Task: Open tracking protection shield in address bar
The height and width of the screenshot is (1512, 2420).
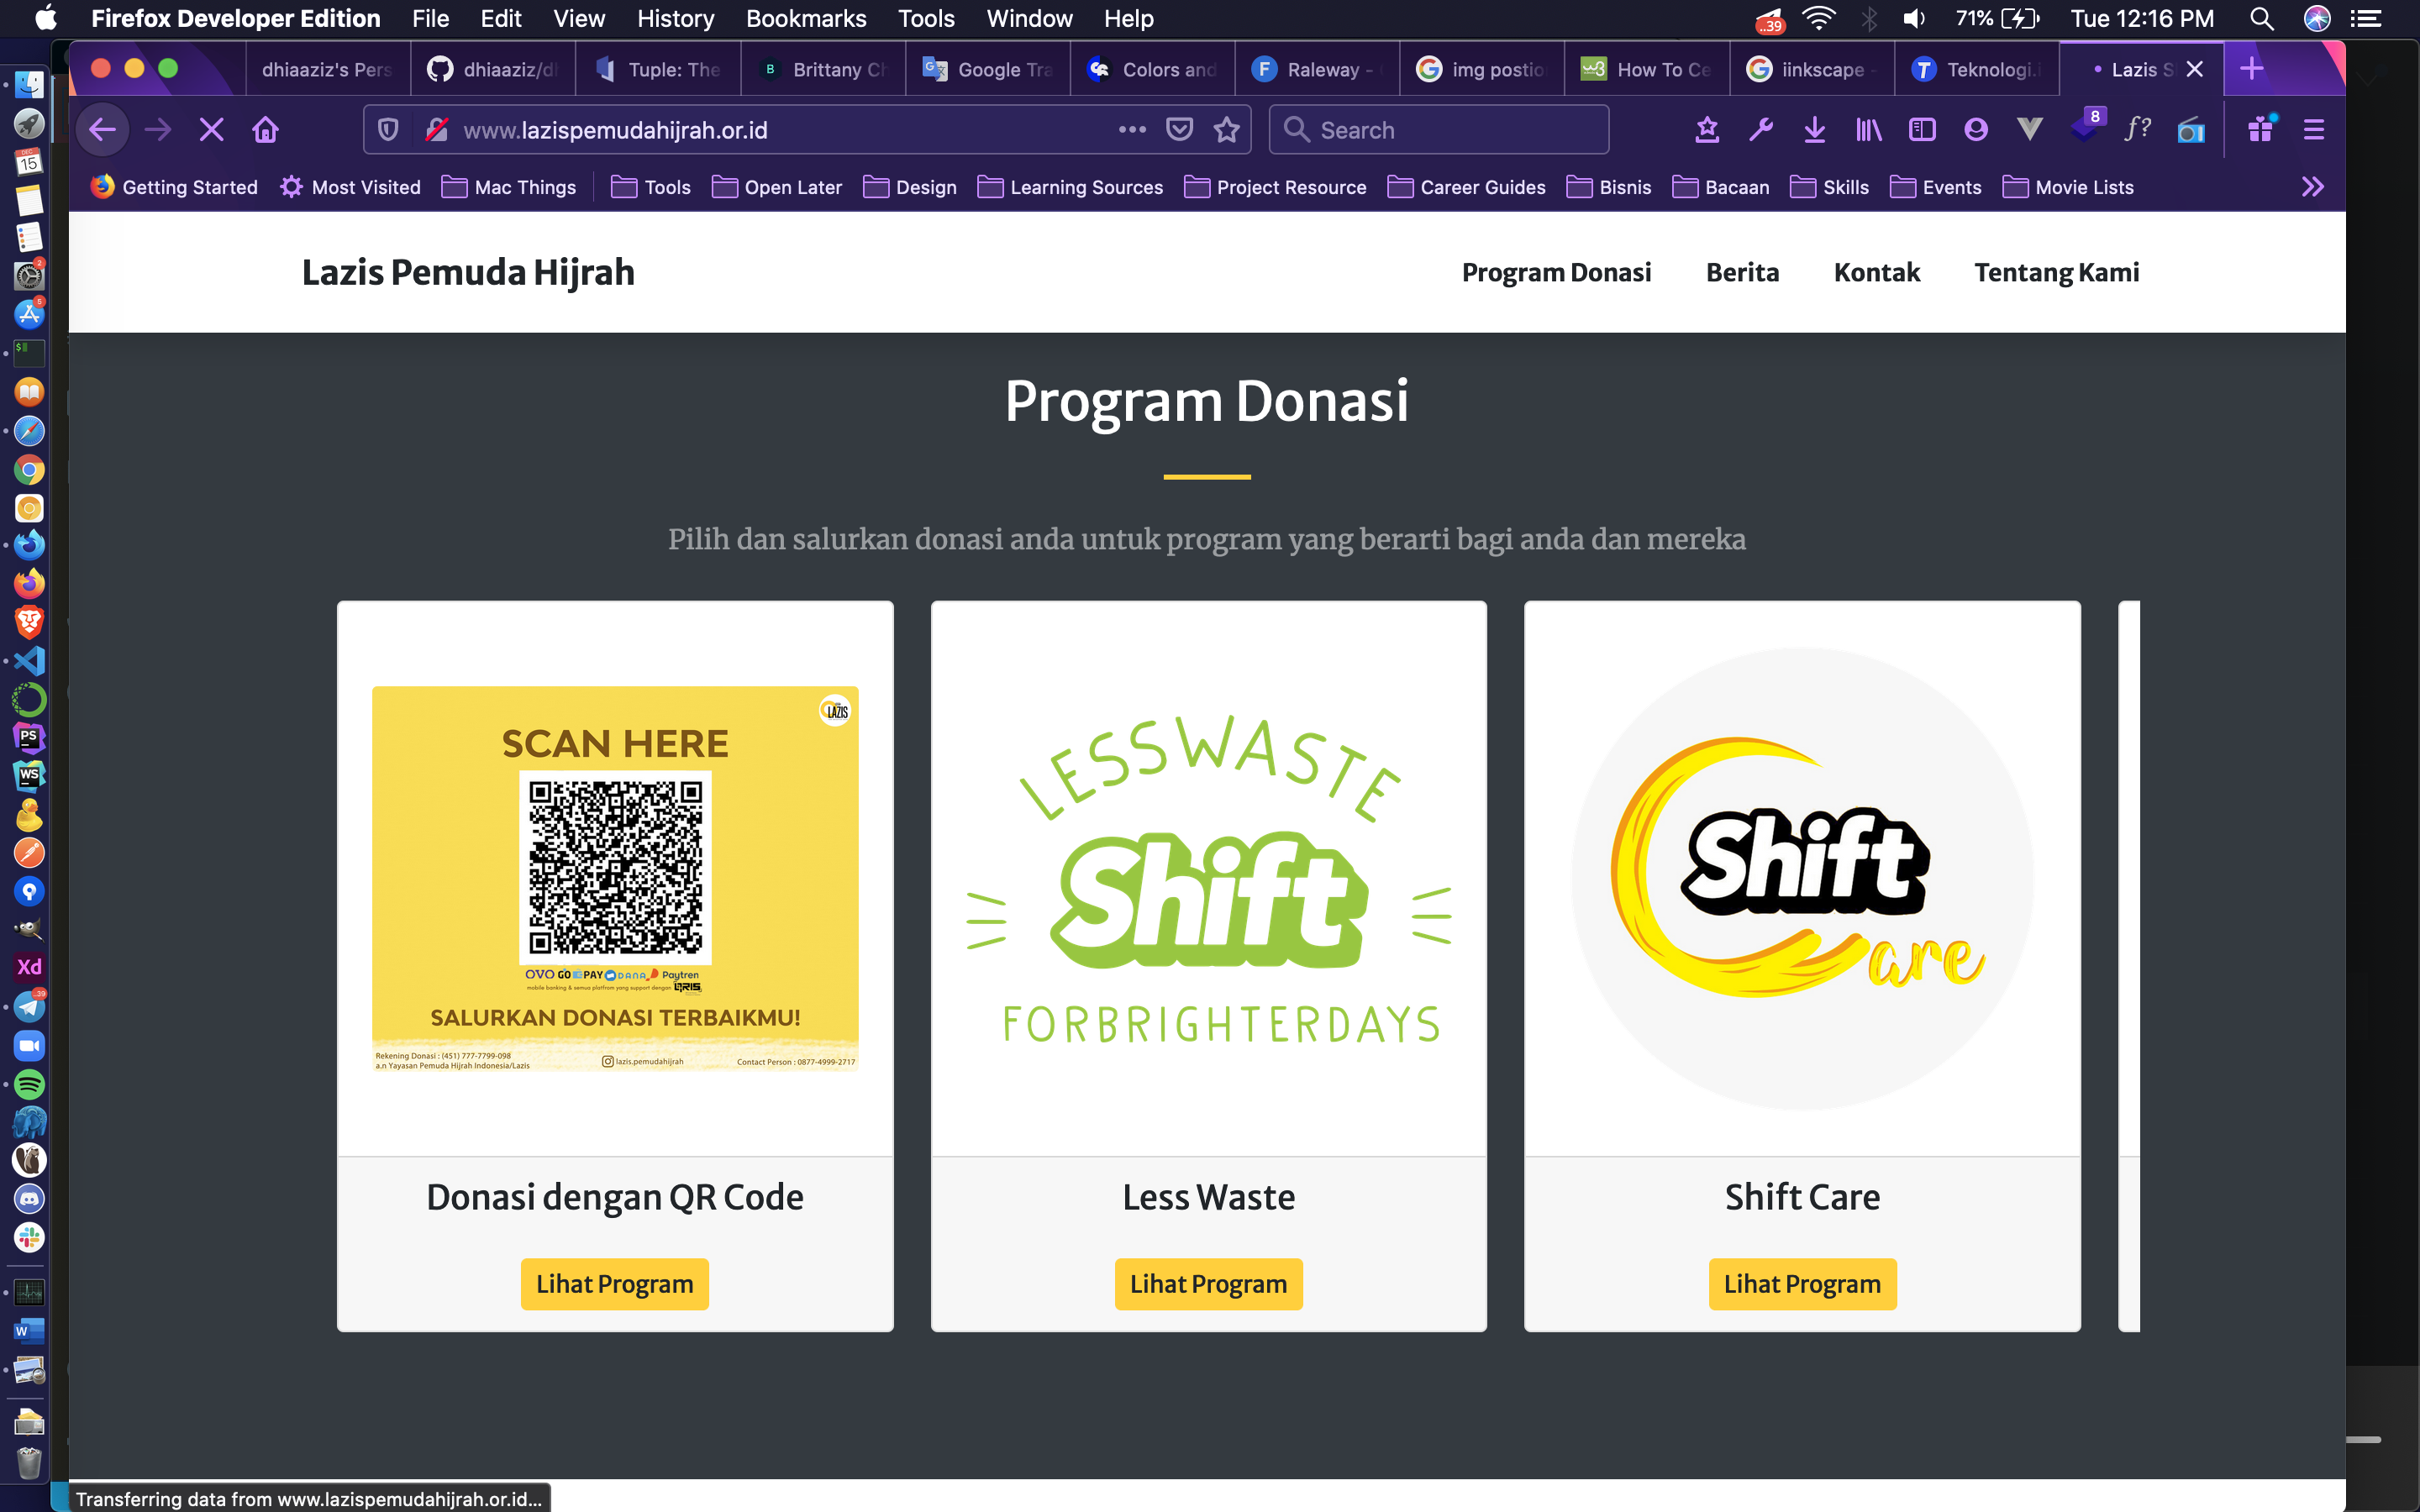Action: [x=389, y=130]
